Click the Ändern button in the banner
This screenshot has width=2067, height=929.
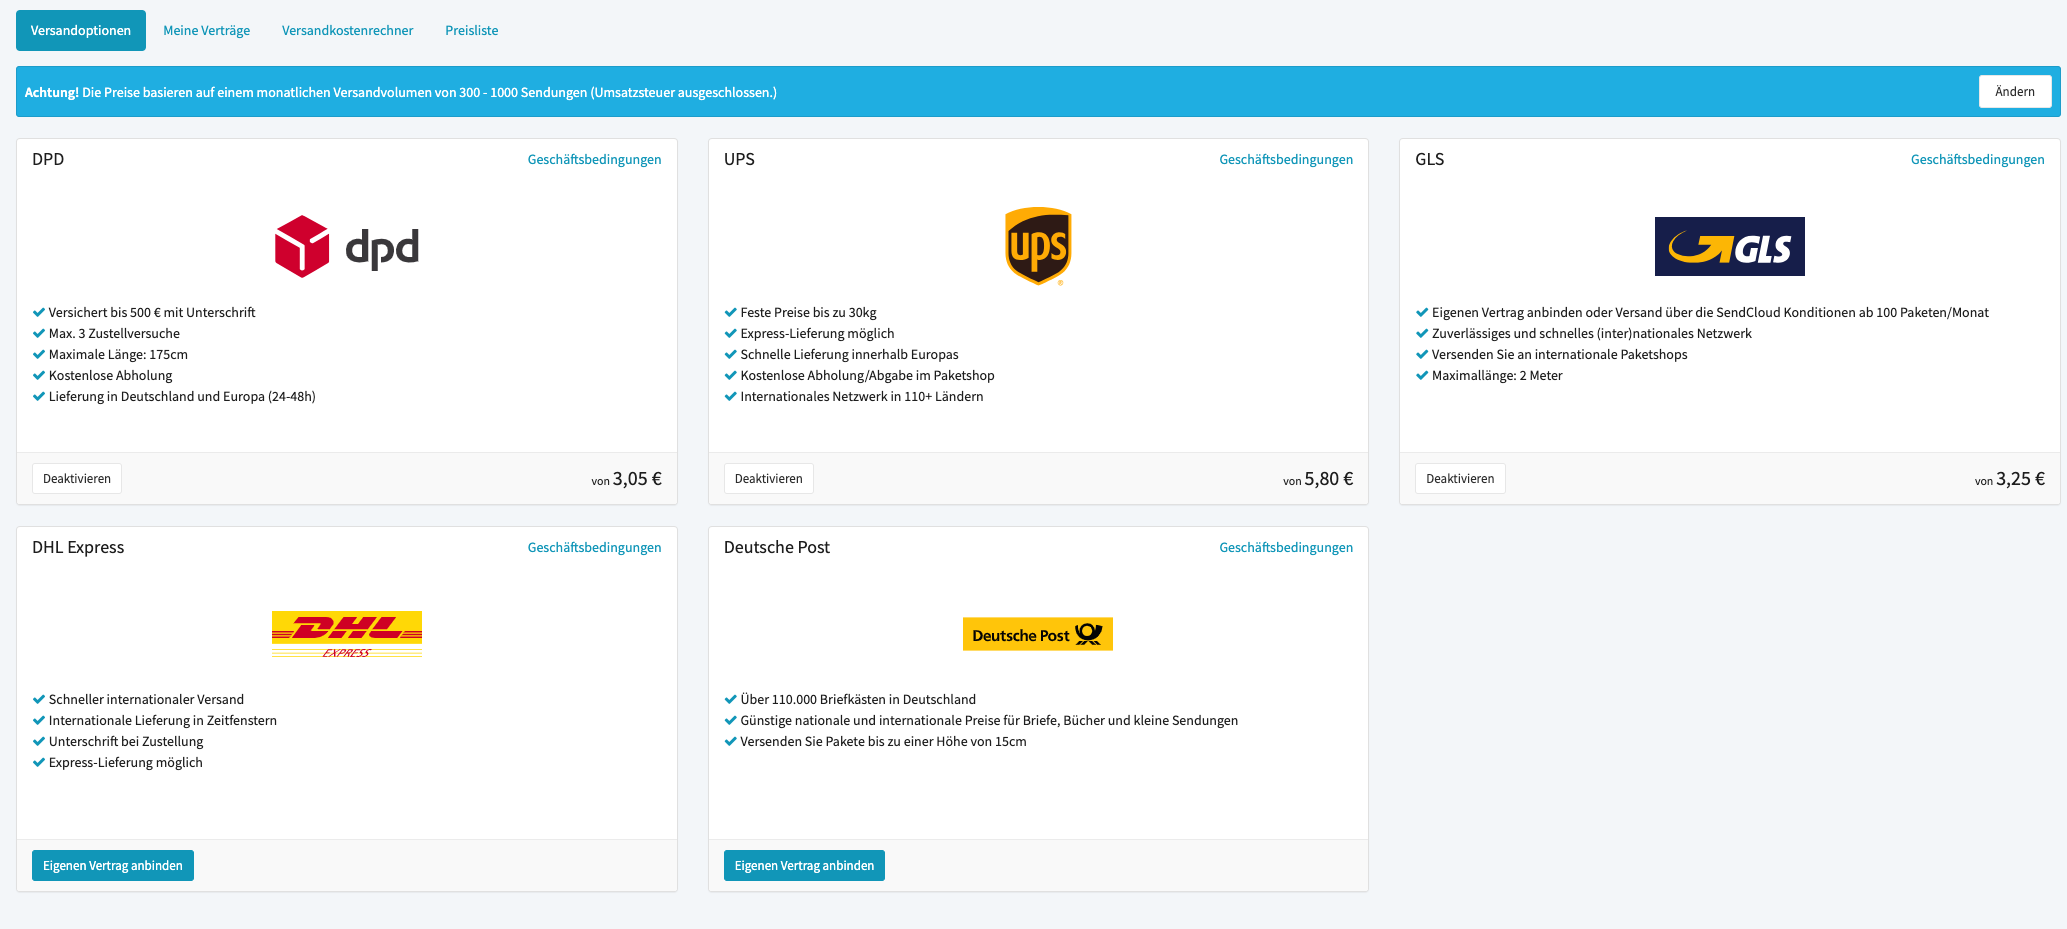point(2014,92)
